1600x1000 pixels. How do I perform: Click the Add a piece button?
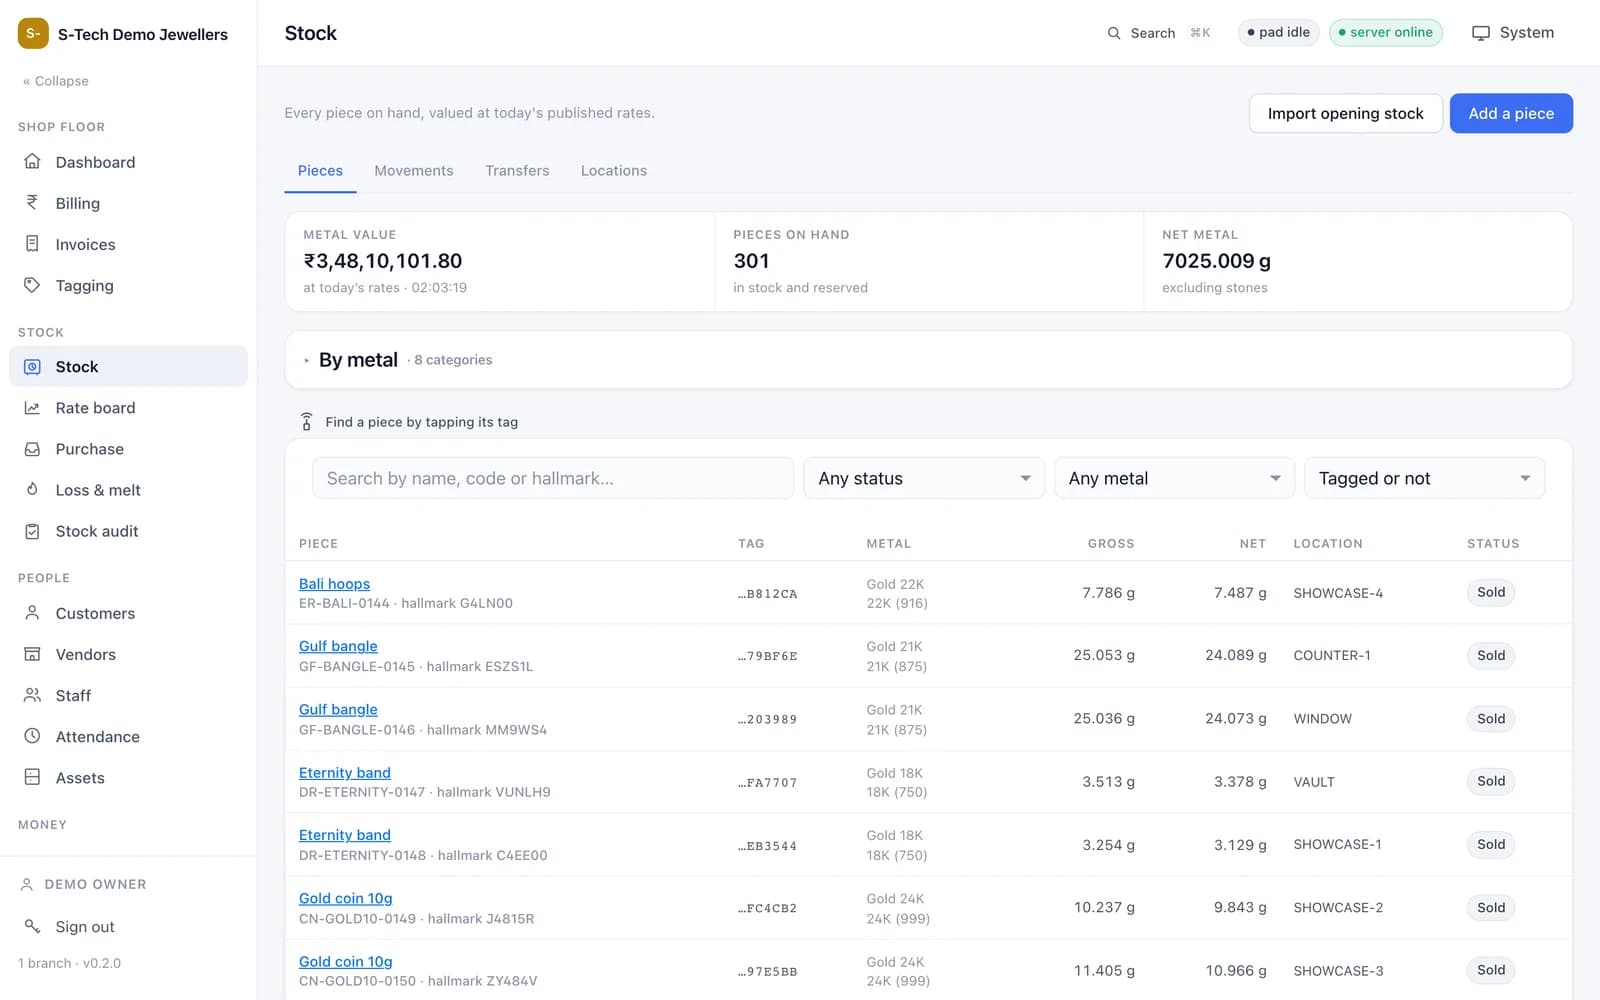[1511, 113]
